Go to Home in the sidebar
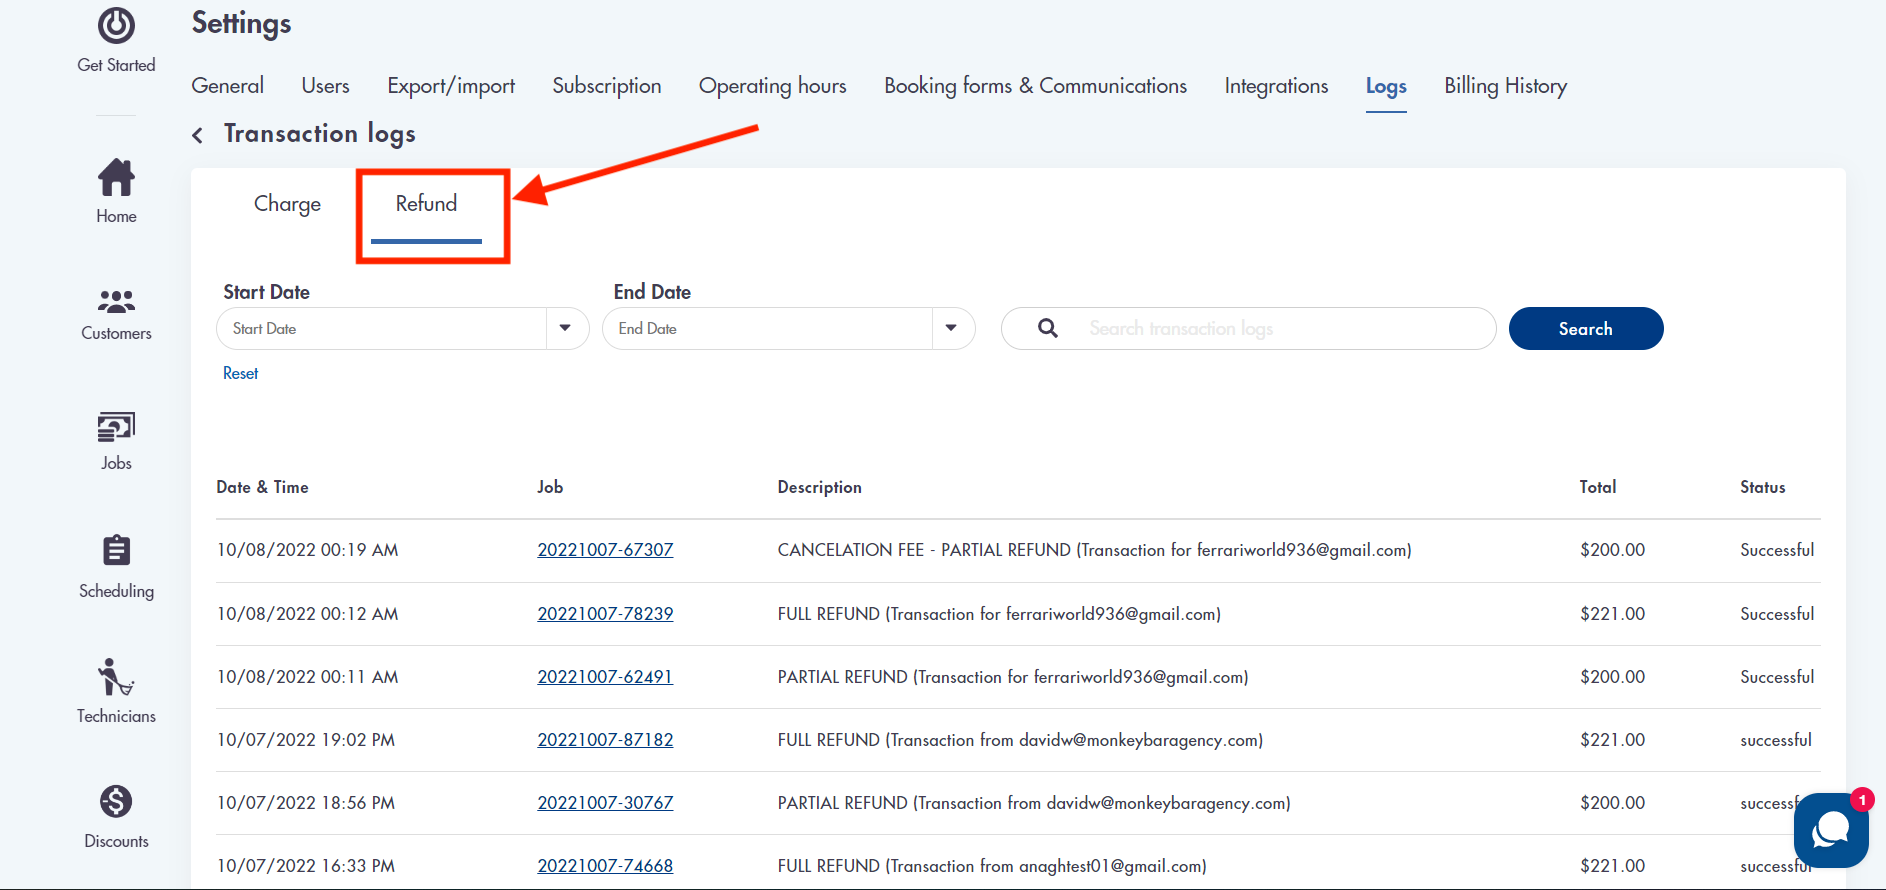 coord(116,190)
